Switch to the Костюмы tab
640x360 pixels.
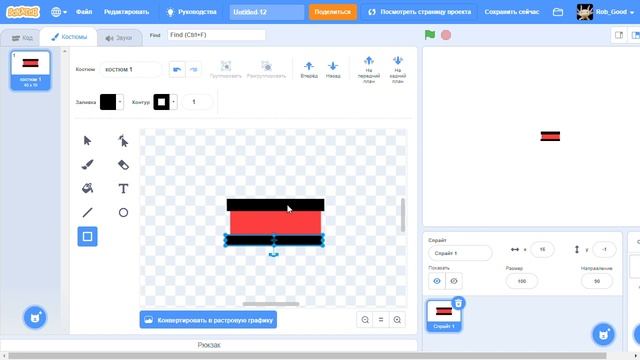[69, 37]
